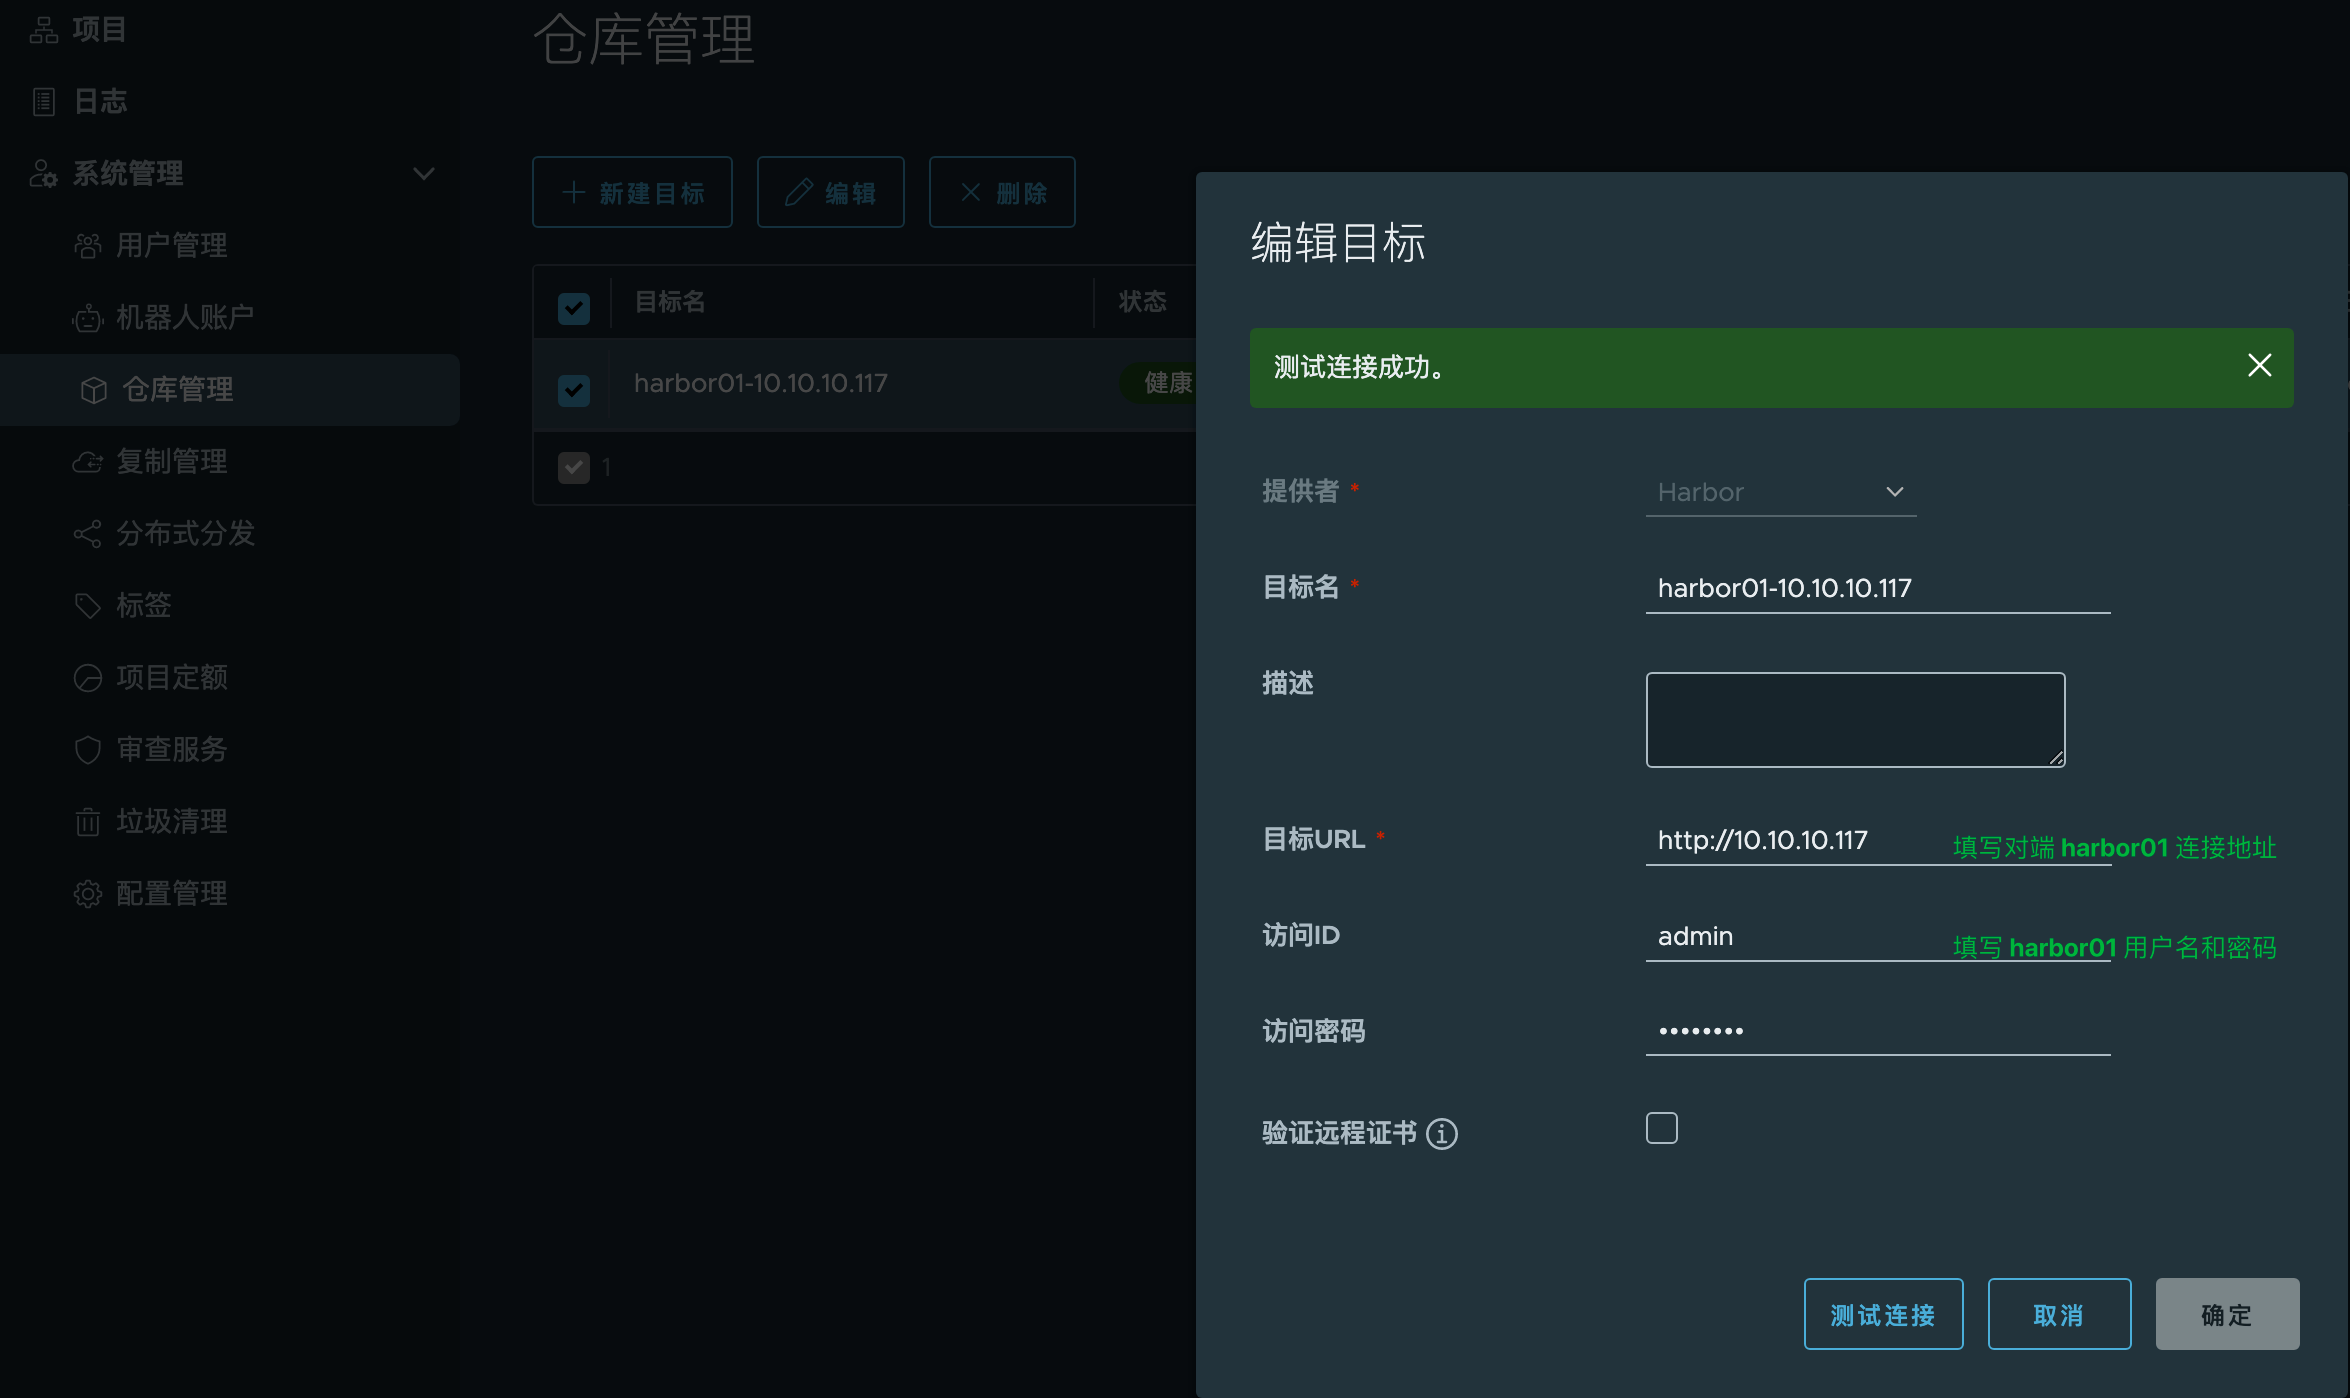Screen dimensions: 2350x1398
Task: Click the 确定 button
Action: pyautogui.click(x=2229, y=1313)
